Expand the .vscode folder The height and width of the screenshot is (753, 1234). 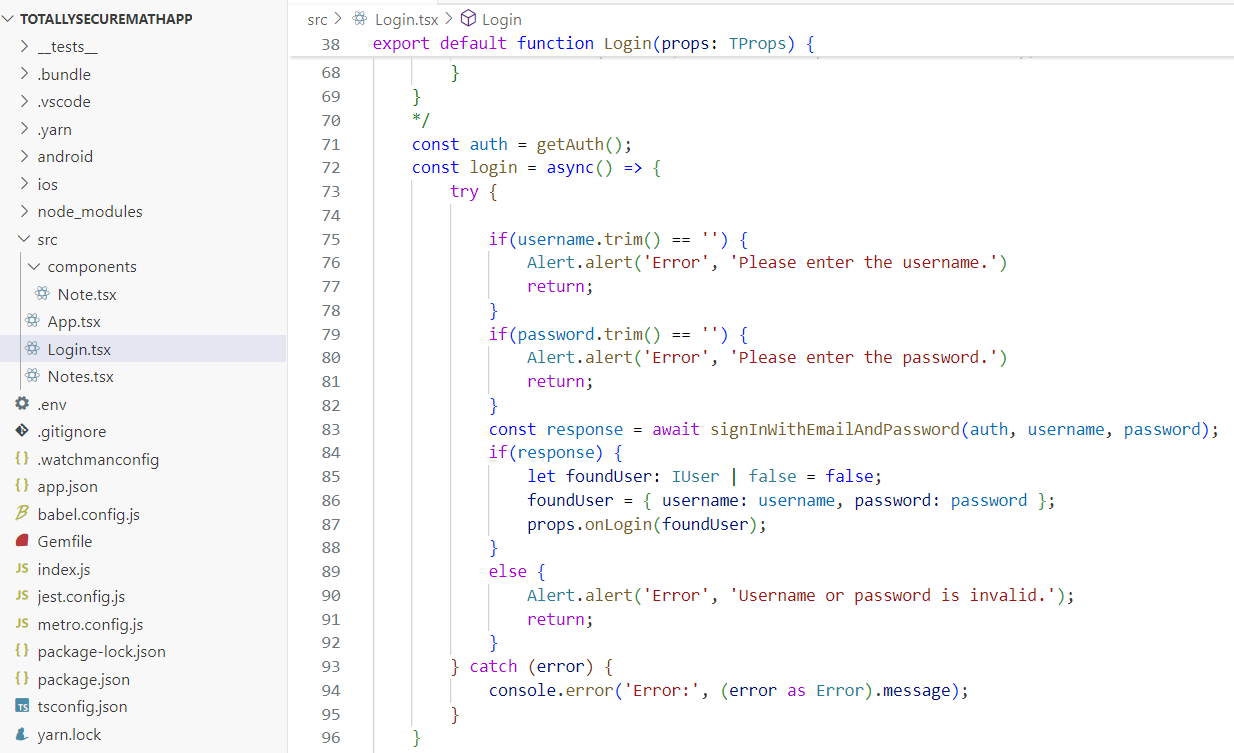[25, 102]
